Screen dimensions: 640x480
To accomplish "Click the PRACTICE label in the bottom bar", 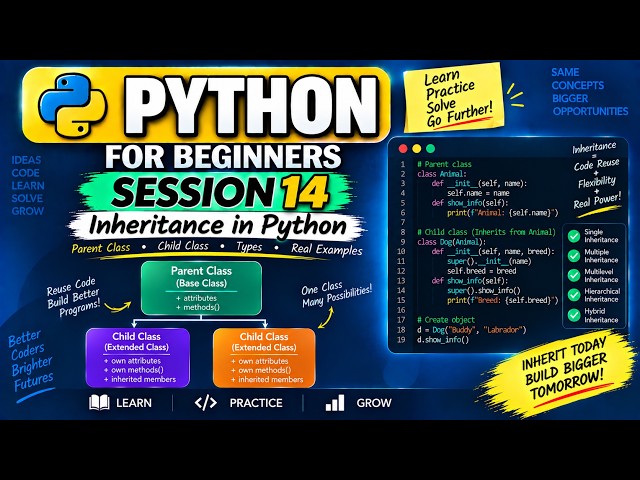I will point(256,403).
